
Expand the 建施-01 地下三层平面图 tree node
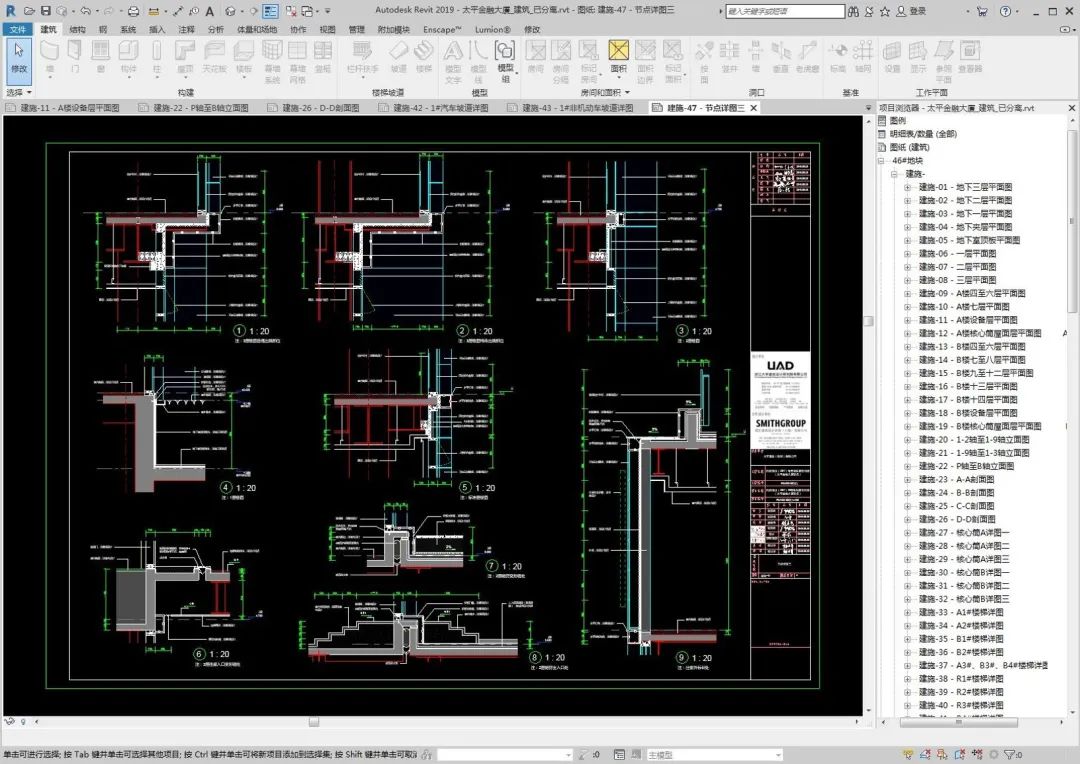click(908, 187)
